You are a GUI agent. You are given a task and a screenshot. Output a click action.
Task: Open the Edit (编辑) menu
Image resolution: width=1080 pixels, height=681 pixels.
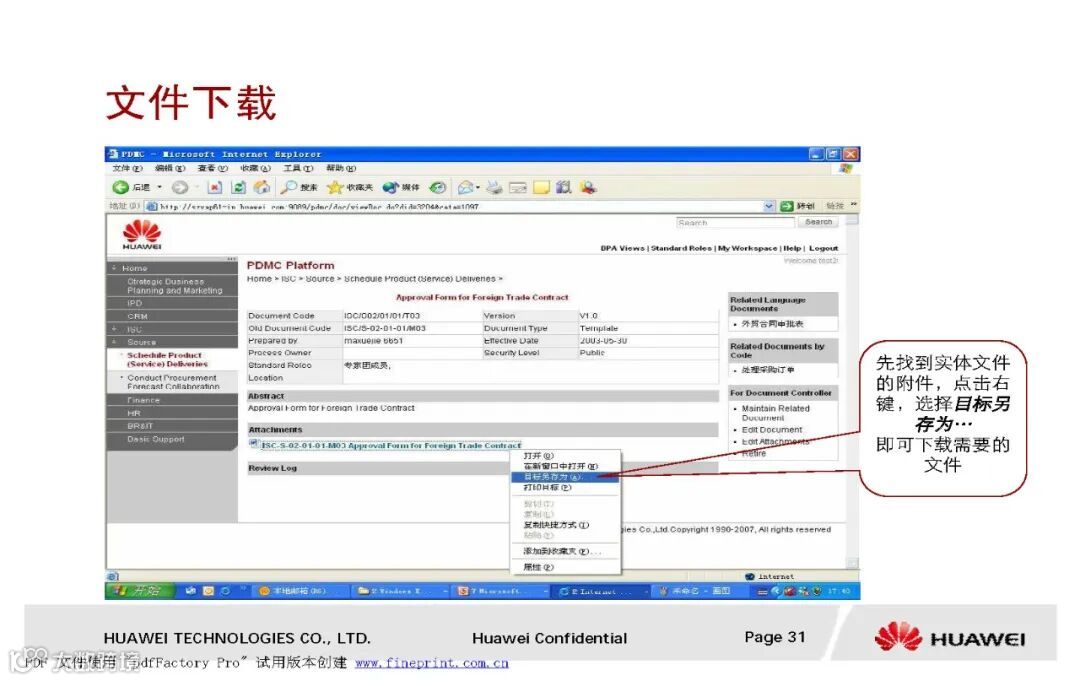pos(170,168)
